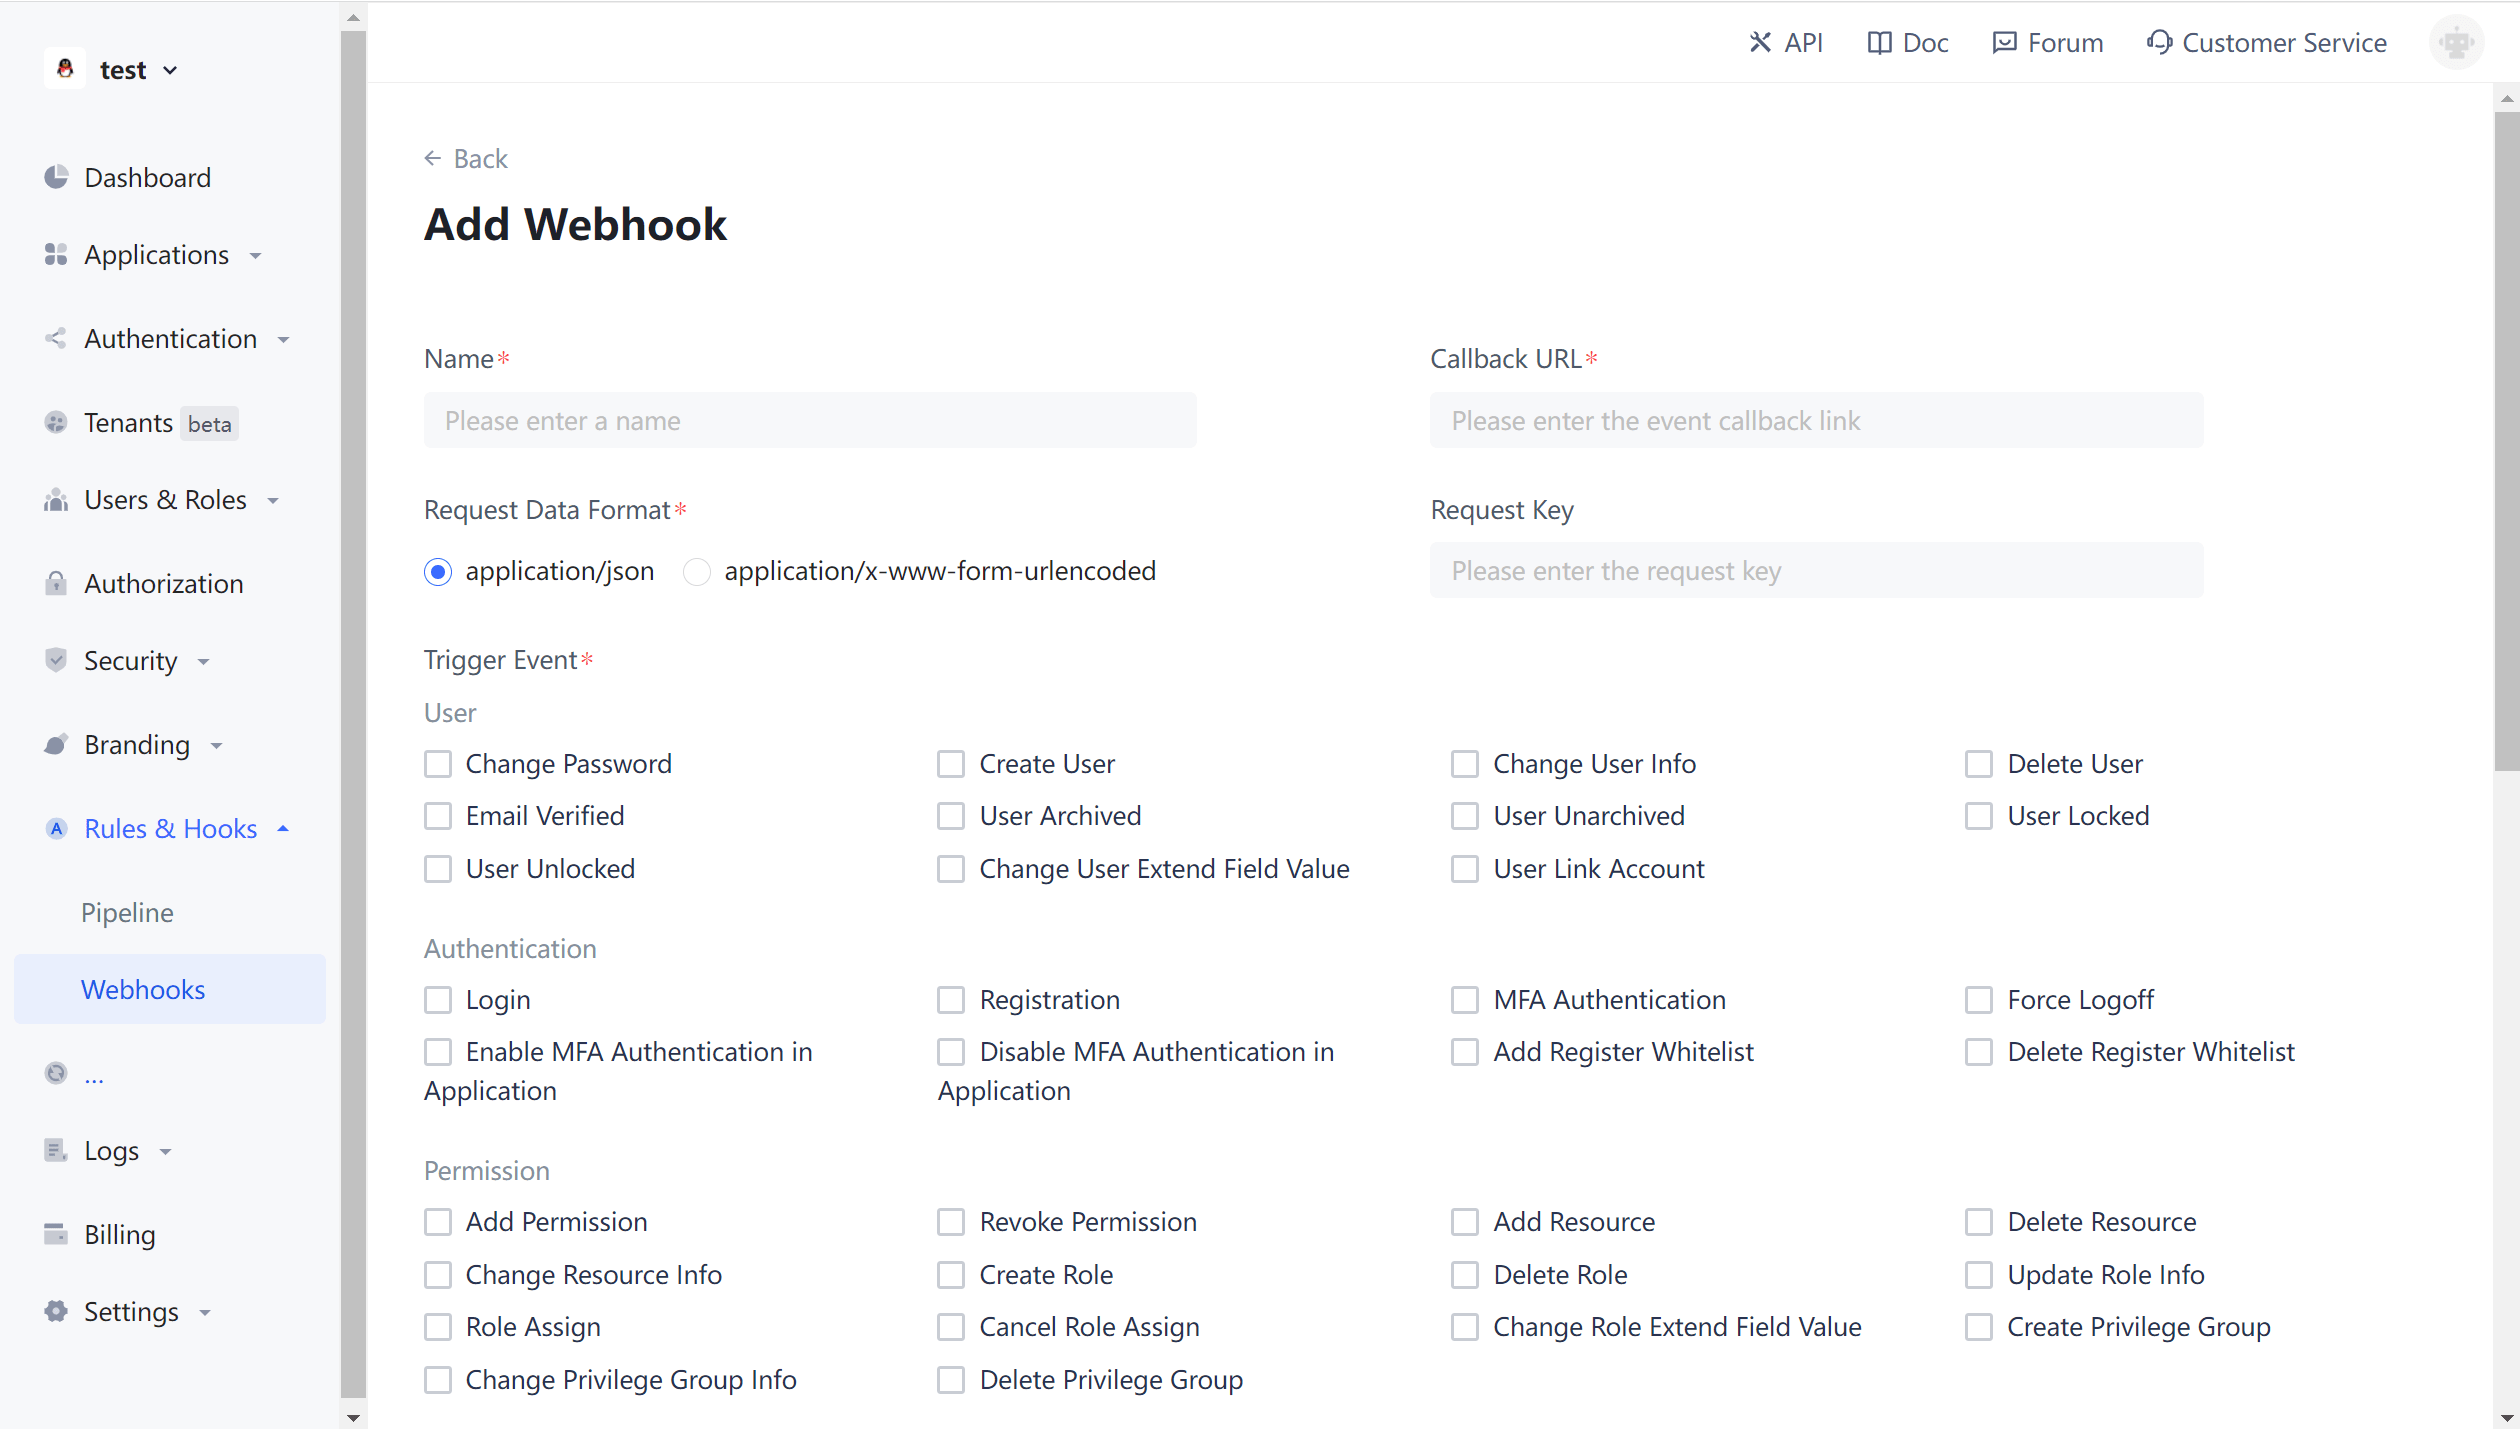Enable the Change Password checkbox
The height and width of the screenshot is (1429, 2520).
click(438, 764)
